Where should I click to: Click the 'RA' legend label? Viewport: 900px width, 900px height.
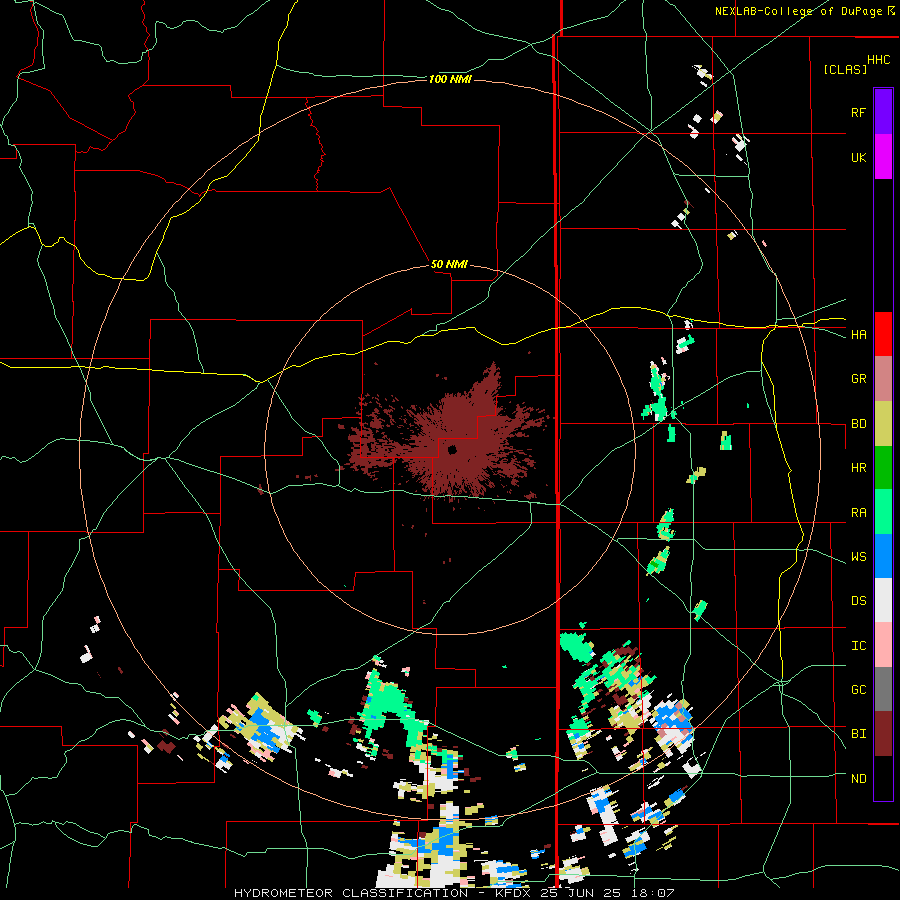click(x=858, y=513)
